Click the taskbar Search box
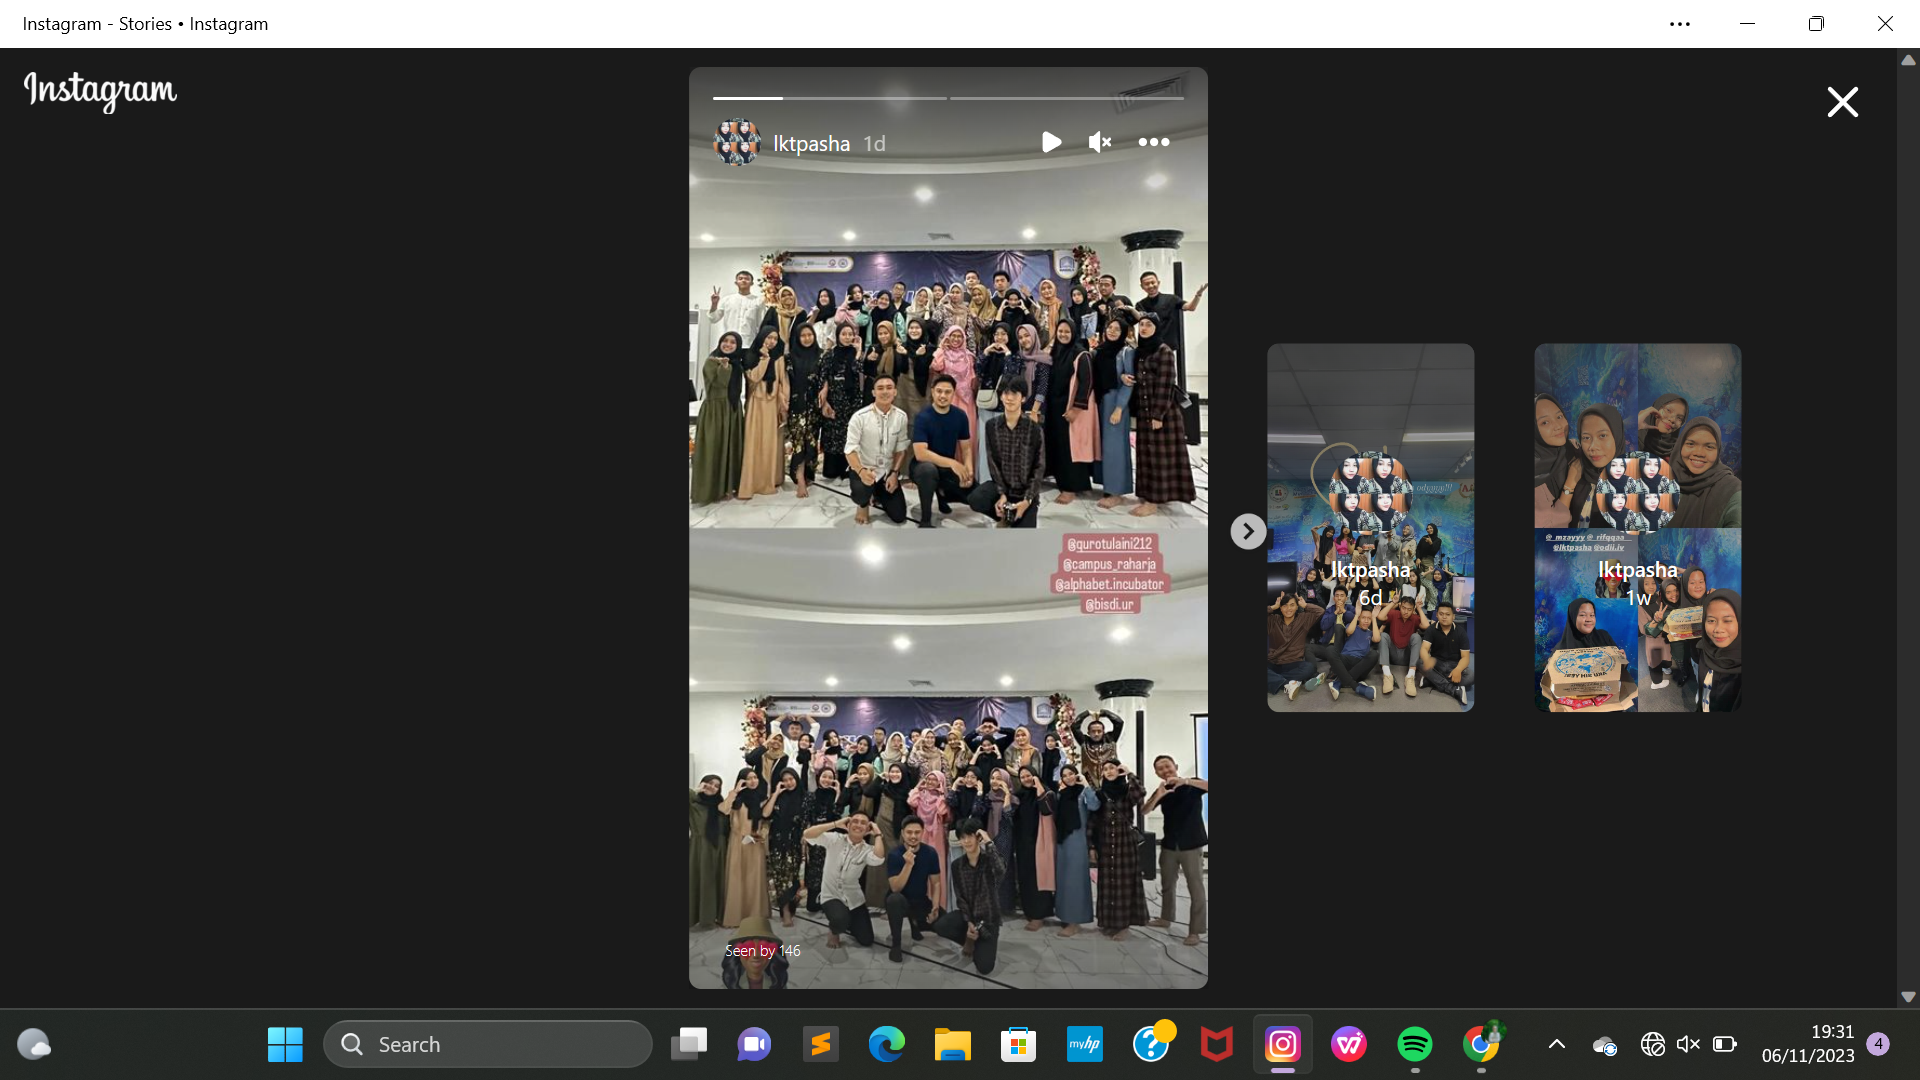This screenshot has height=1080, width=1920. coord(488,1044)
